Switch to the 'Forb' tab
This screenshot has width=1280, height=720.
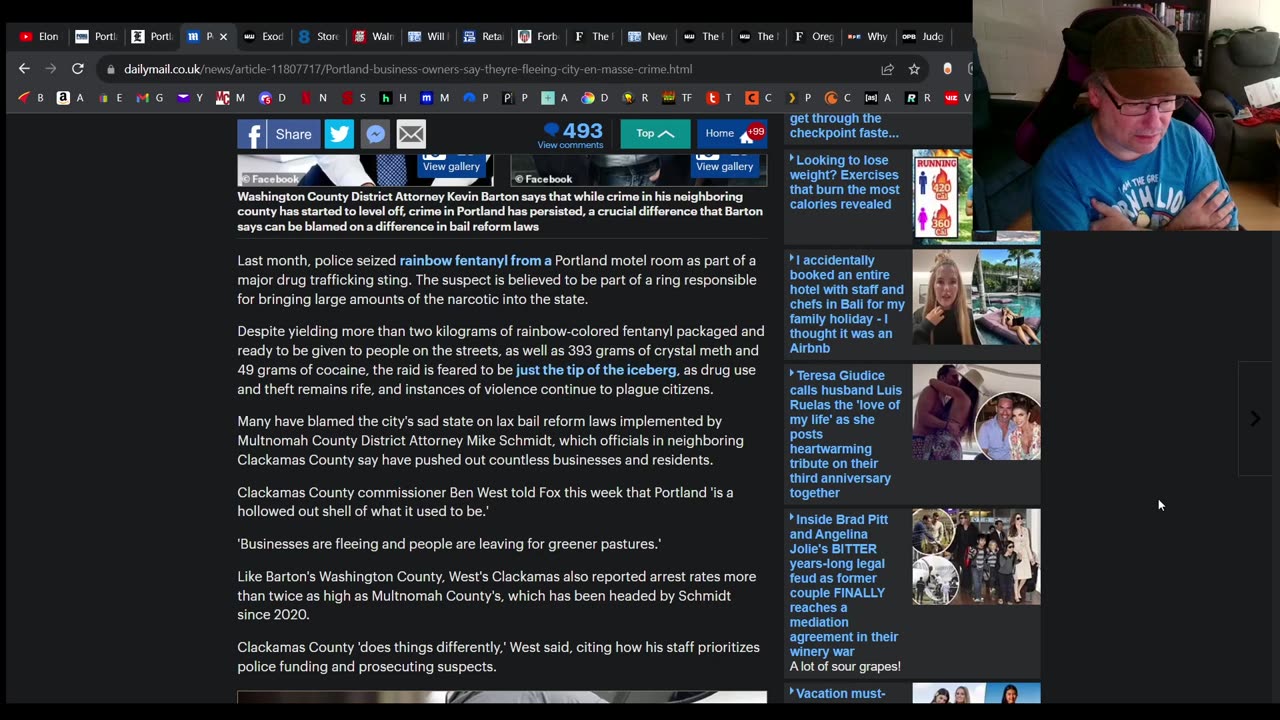pos(538,36)
